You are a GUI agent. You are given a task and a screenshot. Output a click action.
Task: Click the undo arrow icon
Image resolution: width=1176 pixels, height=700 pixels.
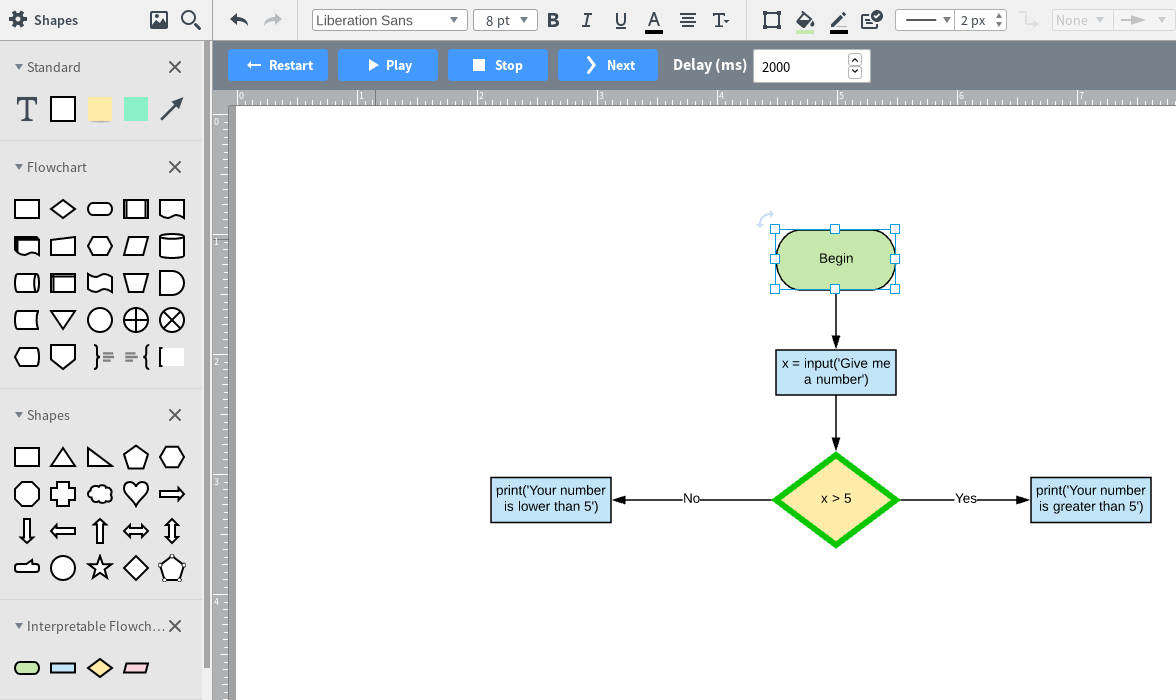click(x=238, y=20)
